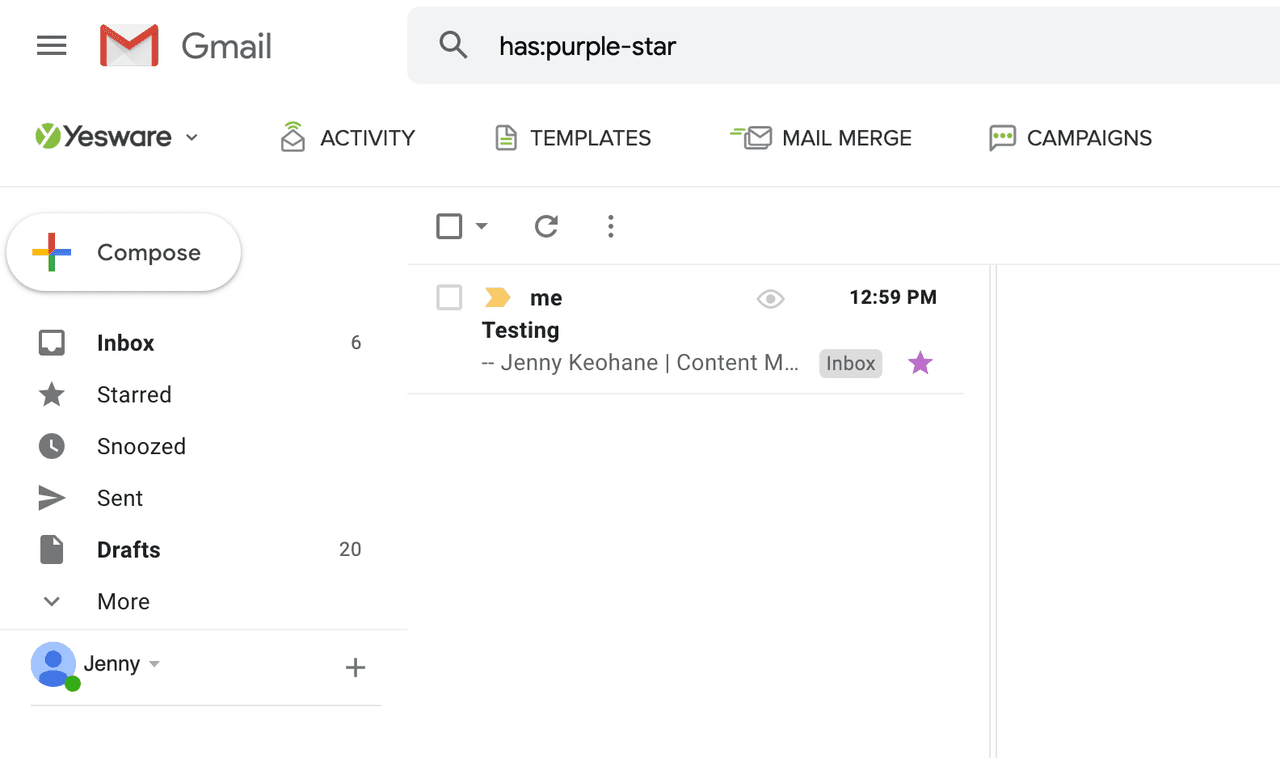Viewport: 1280px width, 758px height.
Task: Open Yesware Activity feed
Action: pyautogui.click(x=348, y=138)
